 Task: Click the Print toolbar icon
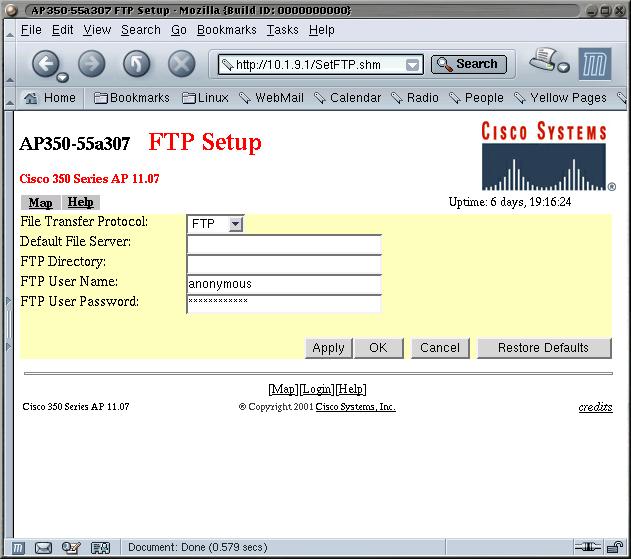[x=544, y=59]
